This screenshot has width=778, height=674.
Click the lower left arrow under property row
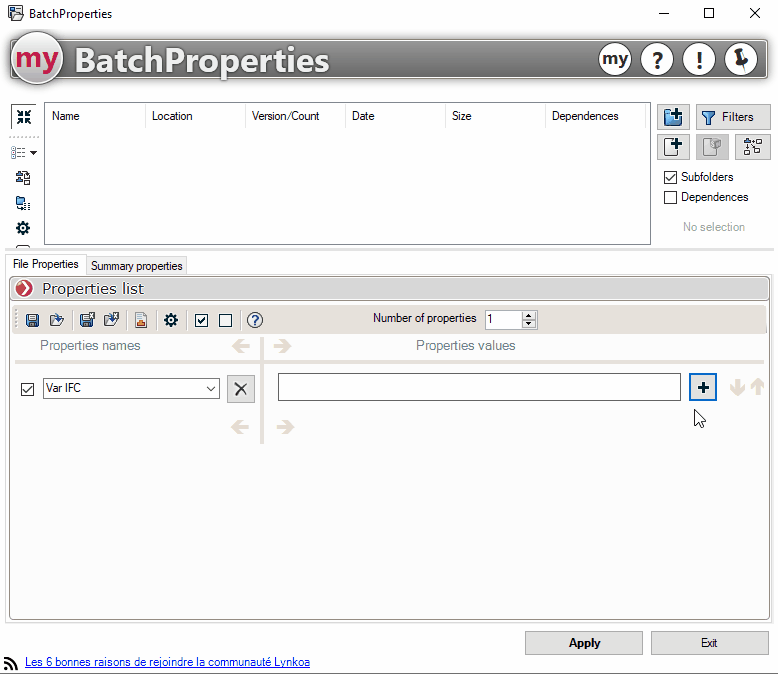coord(240,427)
